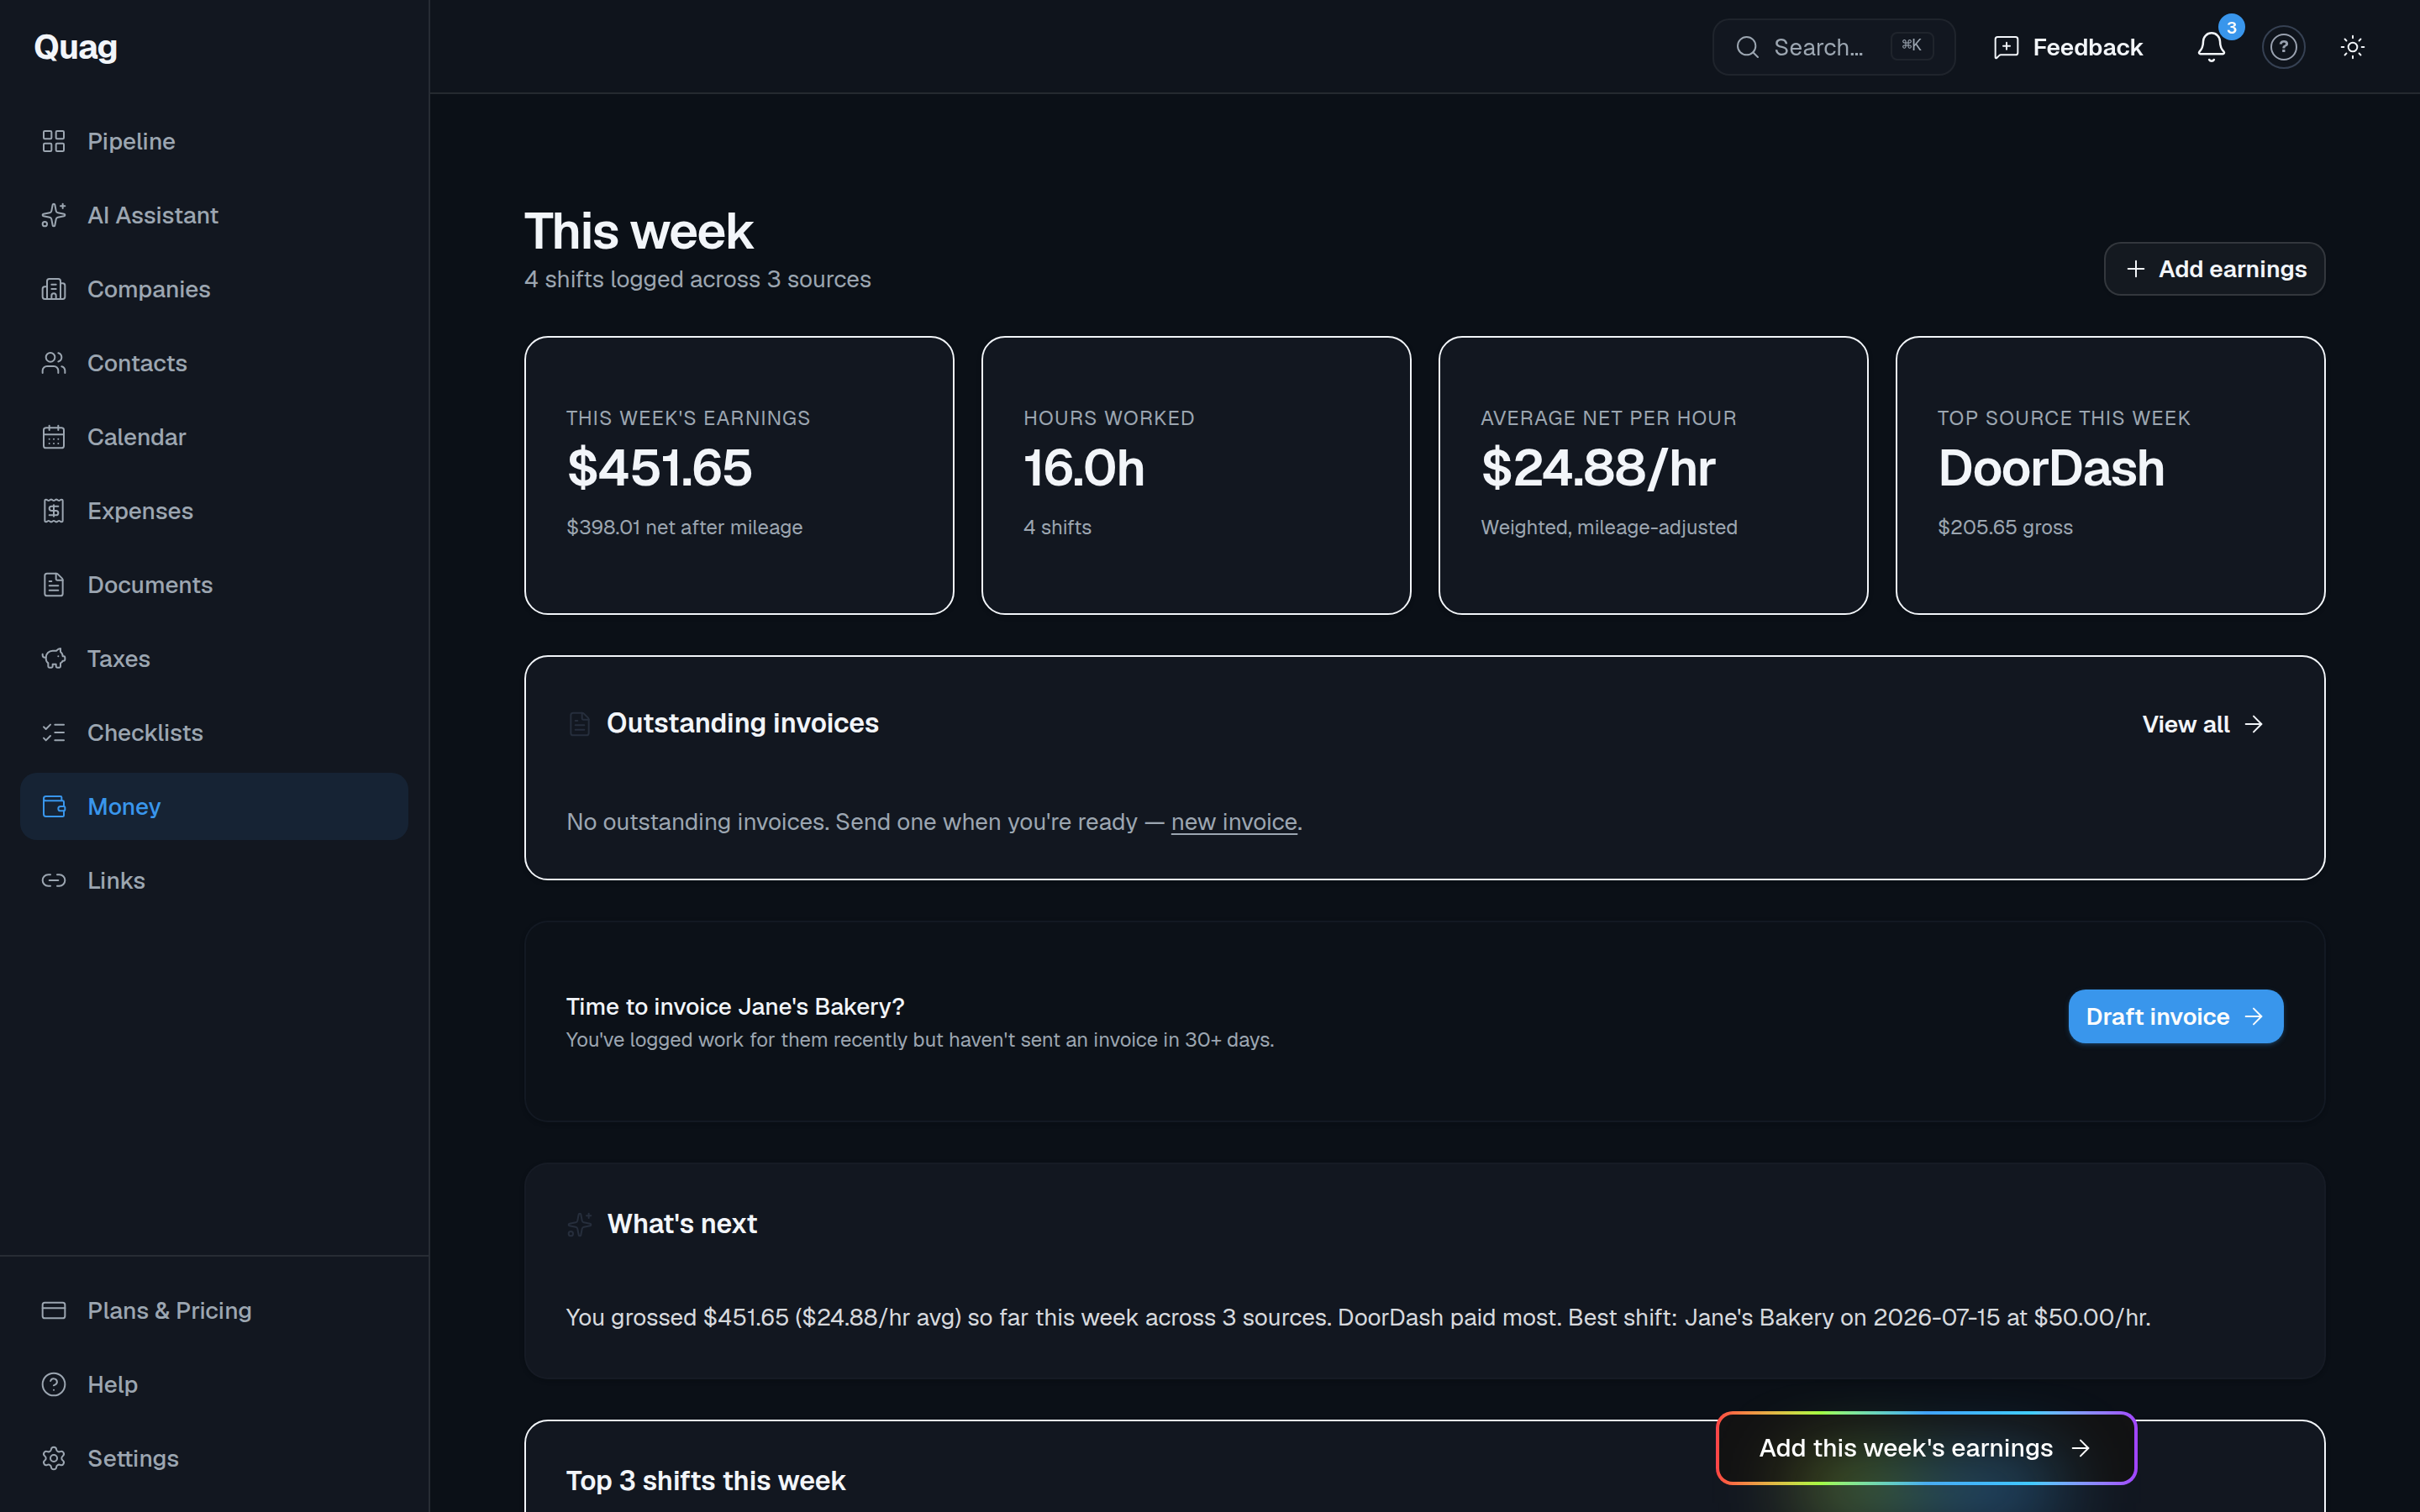Click the Feedback speech bubble icon

[2006, 47]
